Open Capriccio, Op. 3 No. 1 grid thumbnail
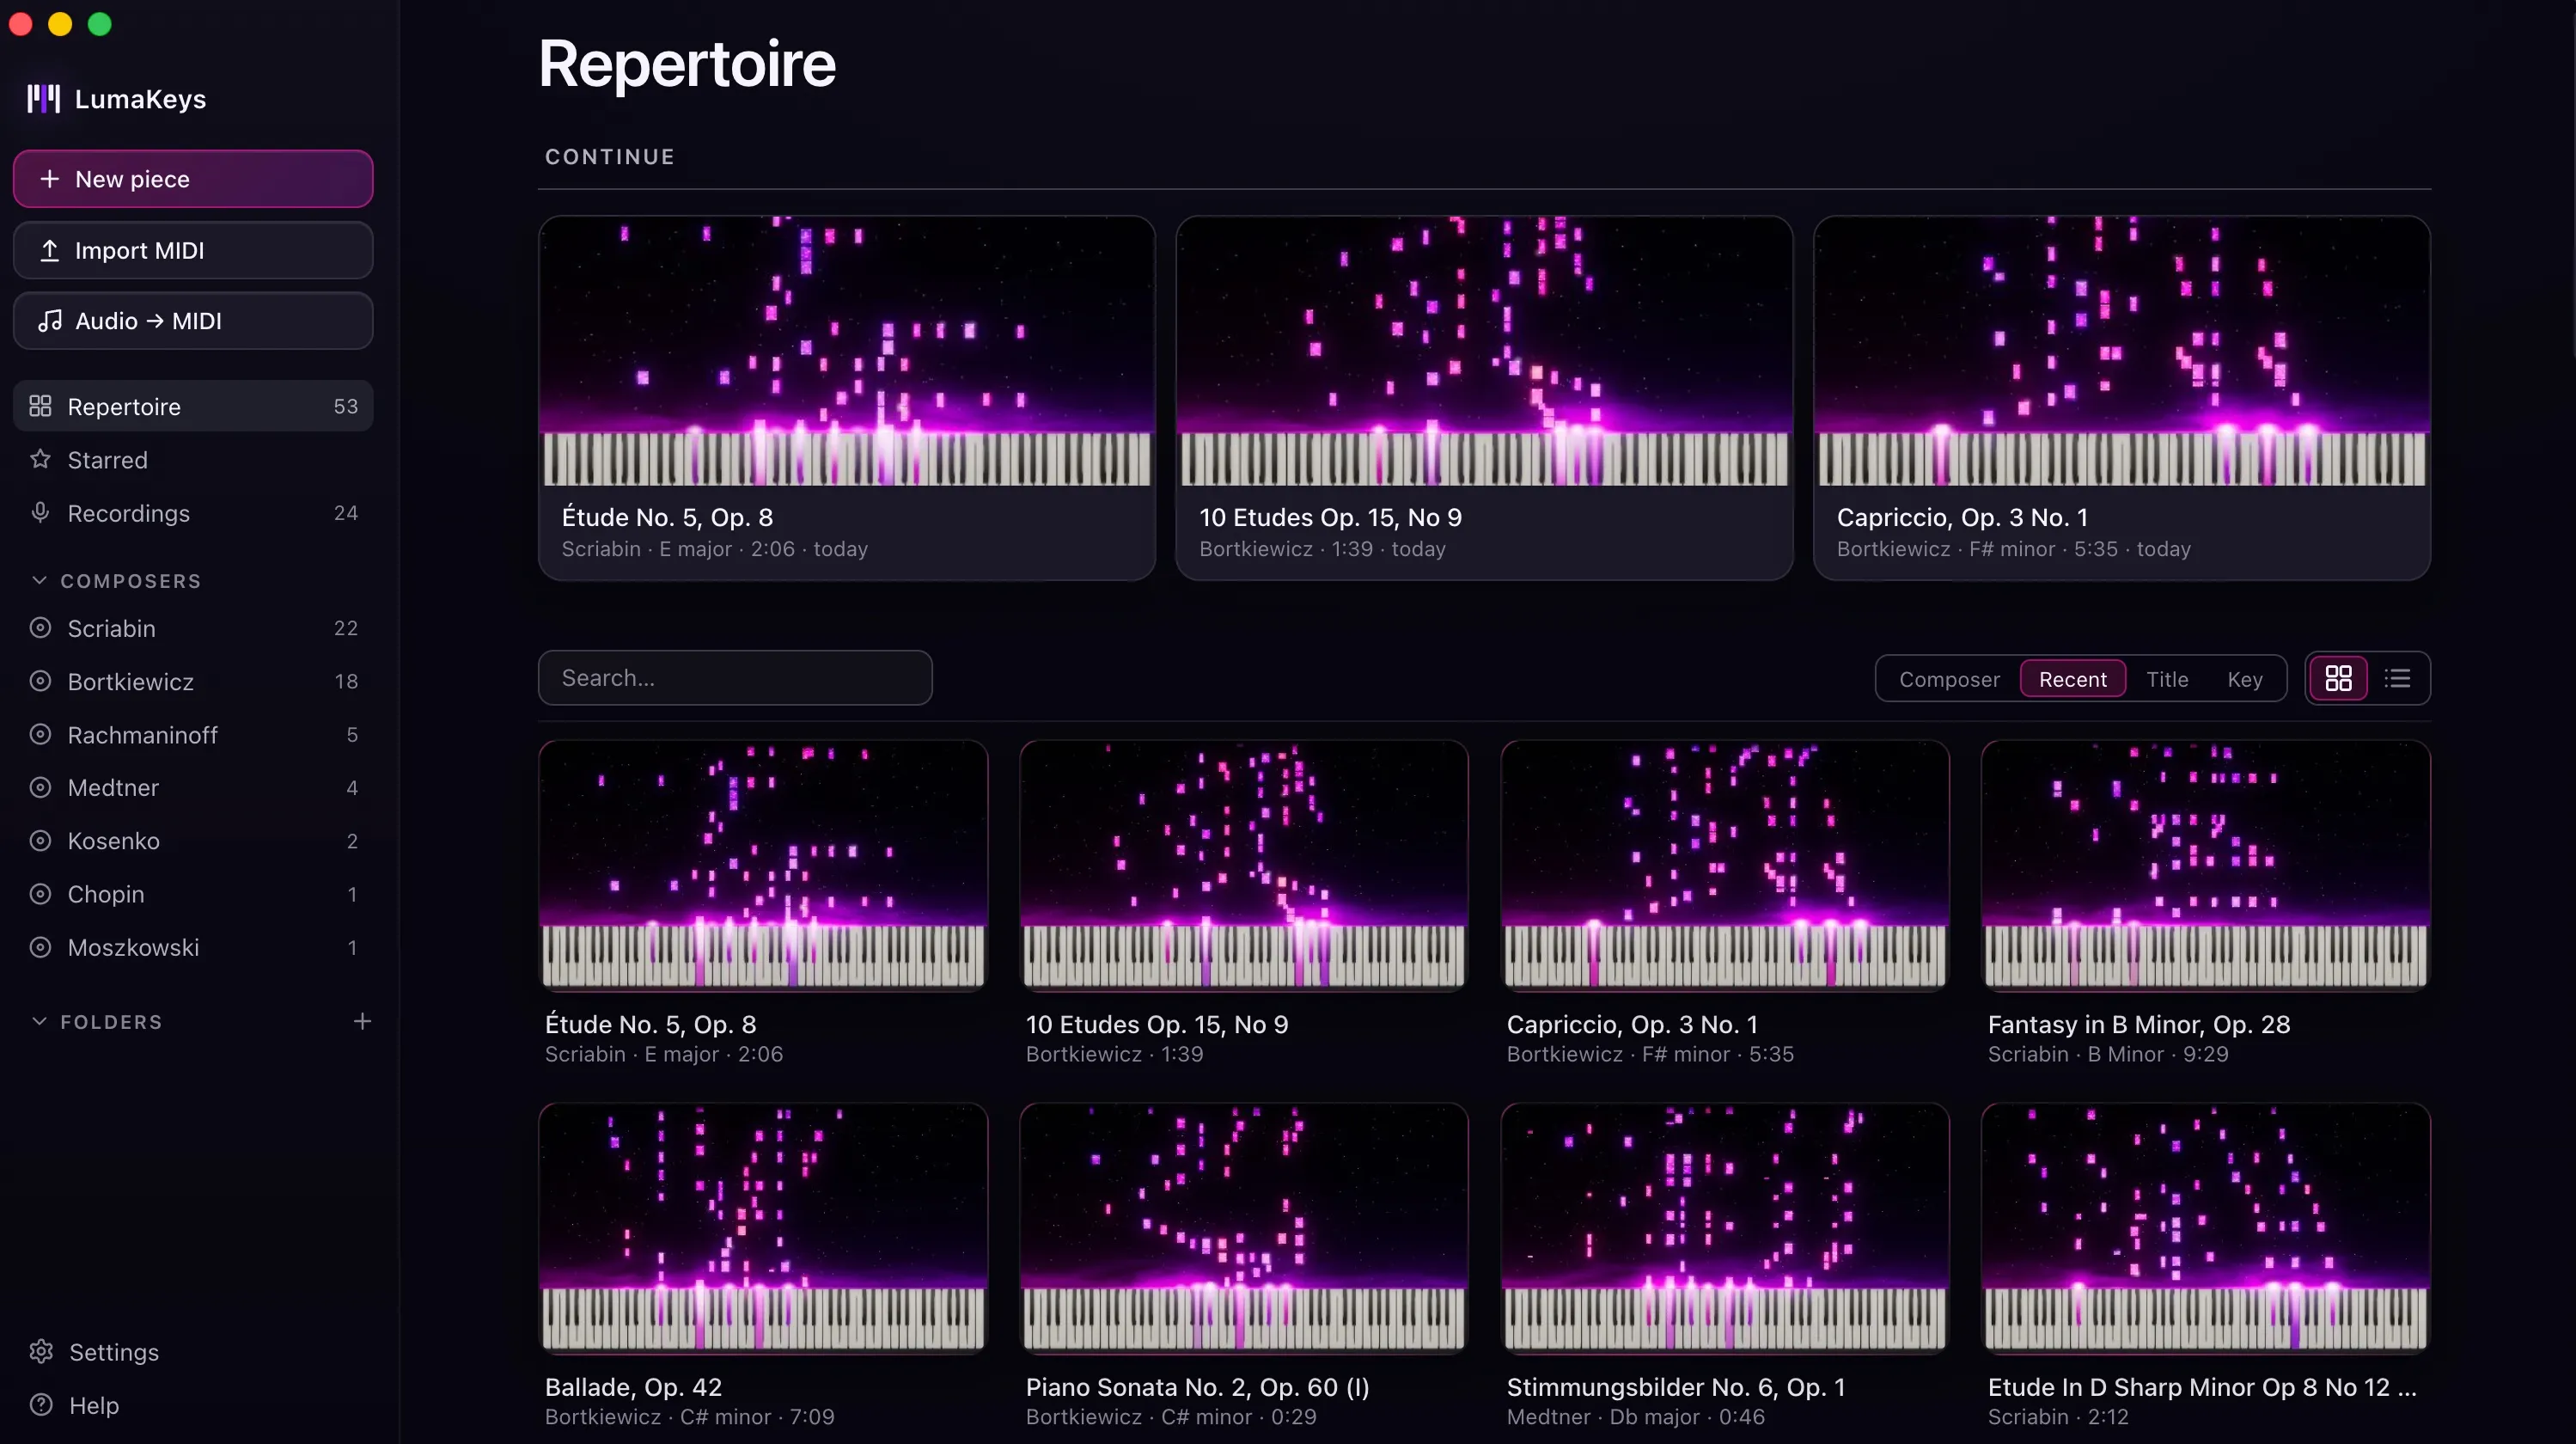This screenshot has height=1444, width=2576. 1725,865
